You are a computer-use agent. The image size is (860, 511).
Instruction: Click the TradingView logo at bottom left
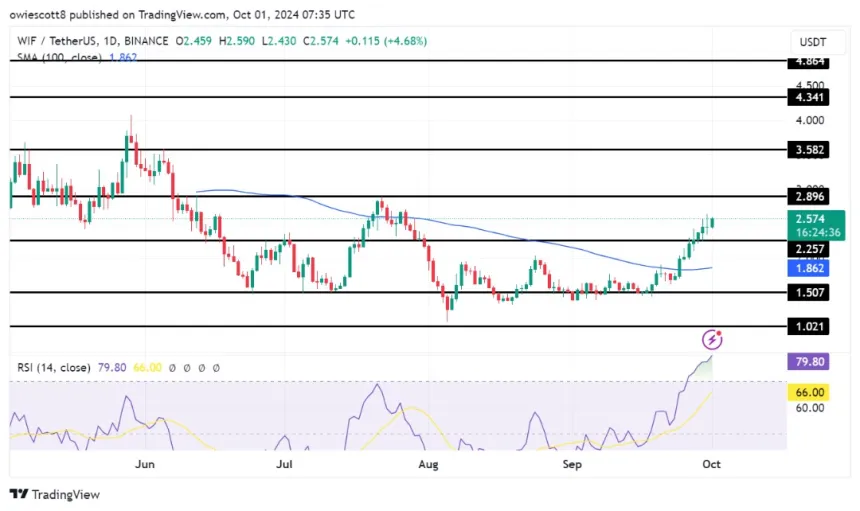click(x=55, y=494)
